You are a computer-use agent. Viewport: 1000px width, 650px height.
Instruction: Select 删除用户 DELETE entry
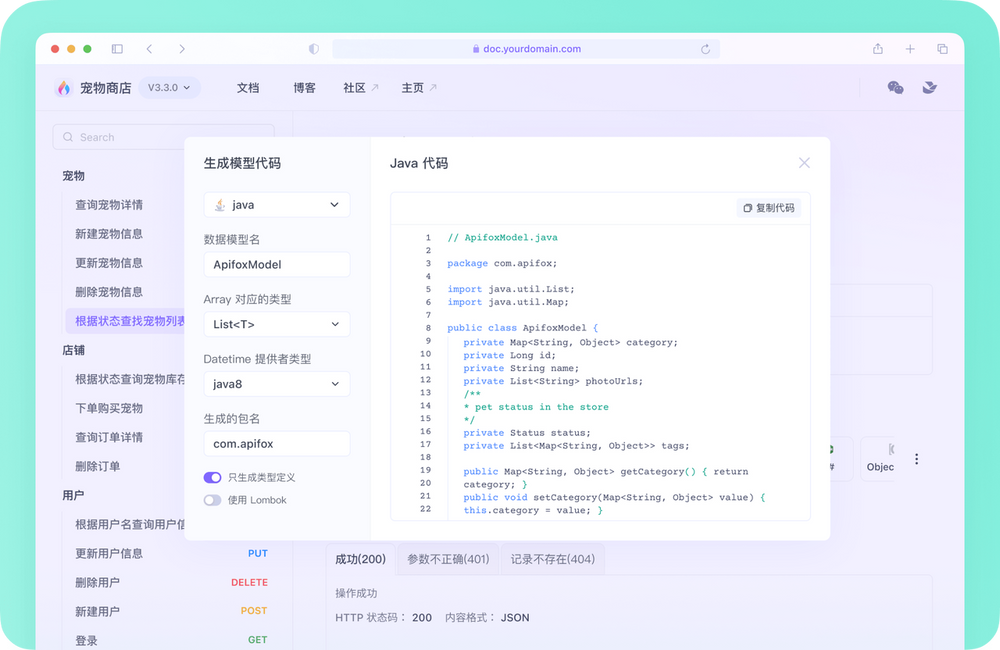(171, 582)
